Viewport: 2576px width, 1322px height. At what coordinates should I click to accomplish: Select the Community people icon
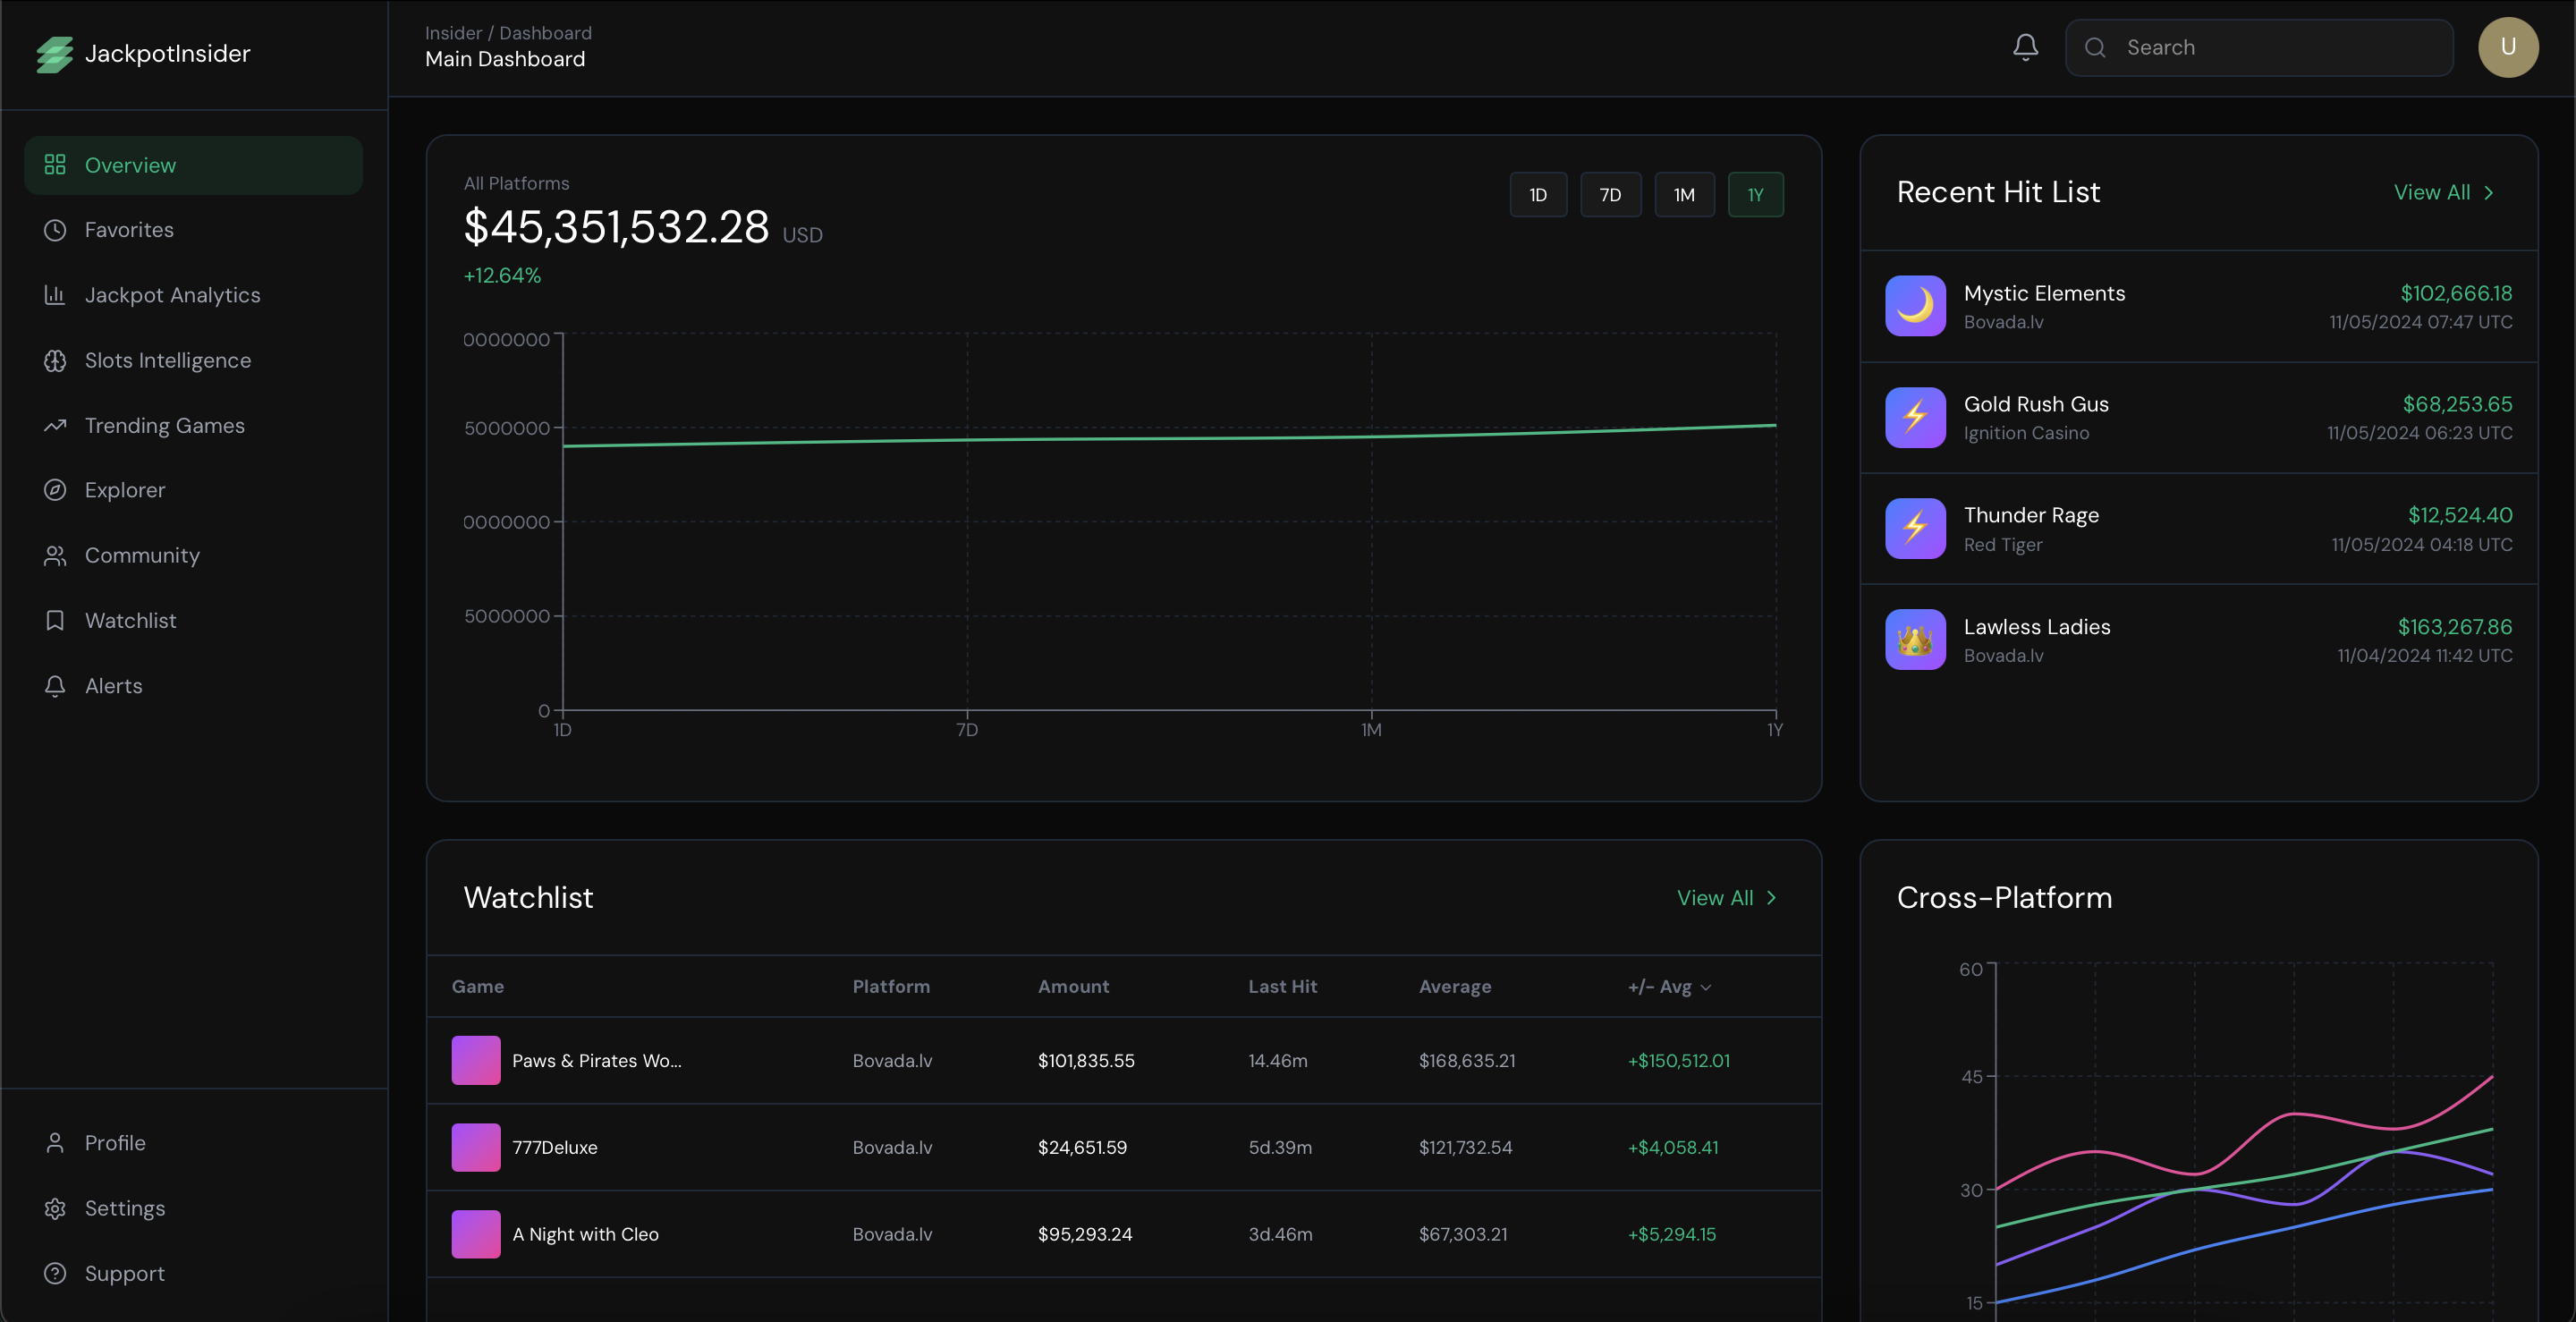(56, 555)
